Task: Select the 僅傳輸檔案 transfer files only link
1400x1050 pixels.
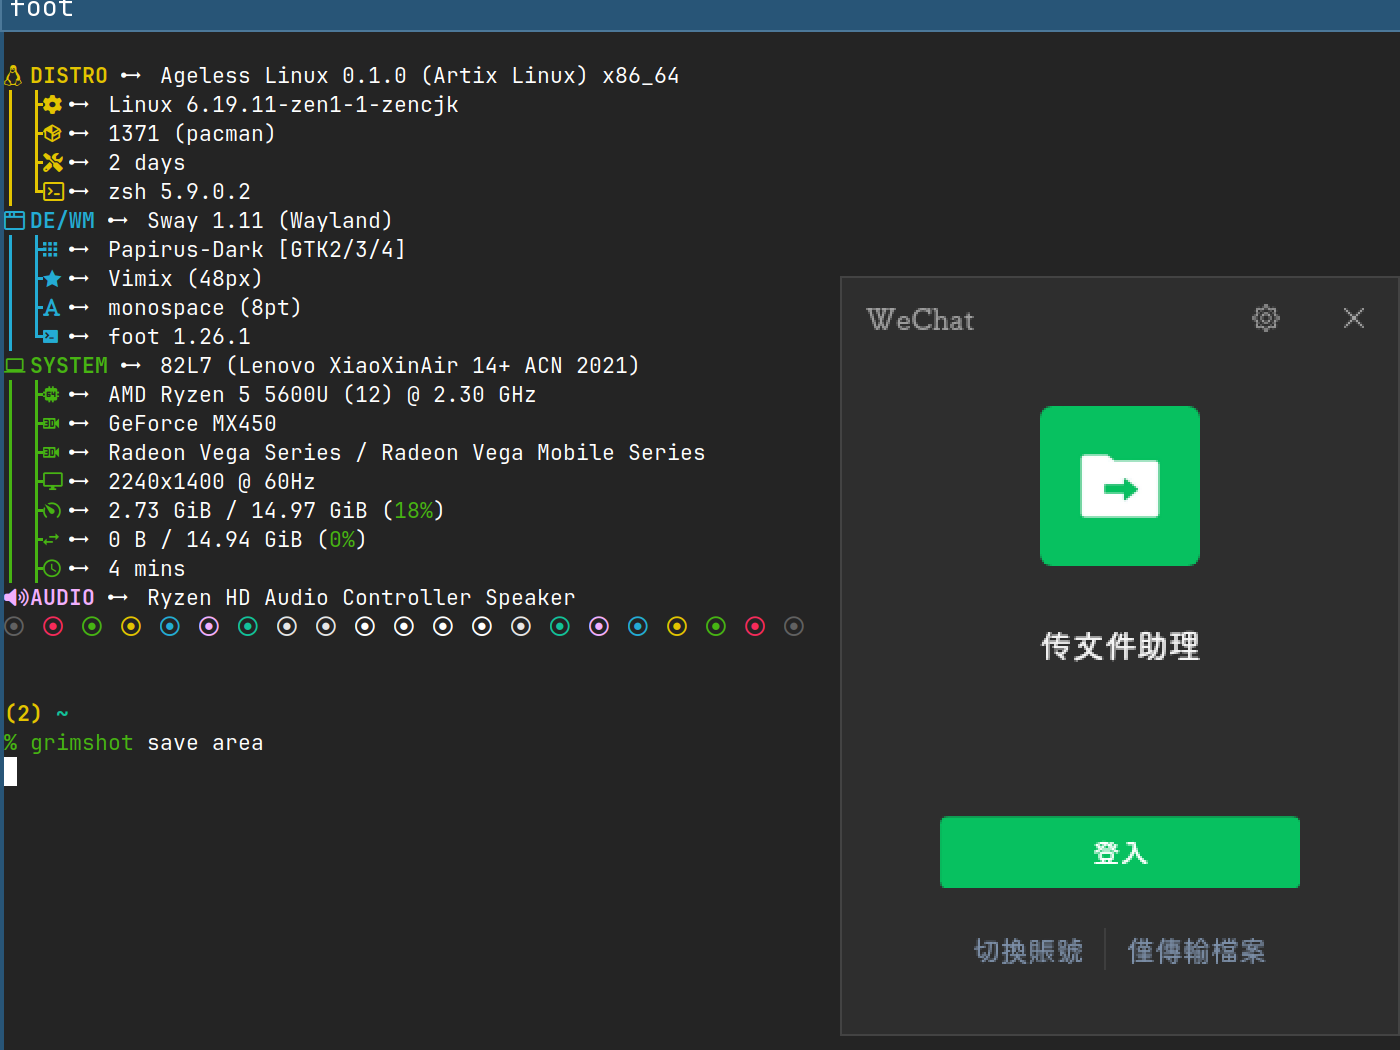Action: click(1196, 951)
